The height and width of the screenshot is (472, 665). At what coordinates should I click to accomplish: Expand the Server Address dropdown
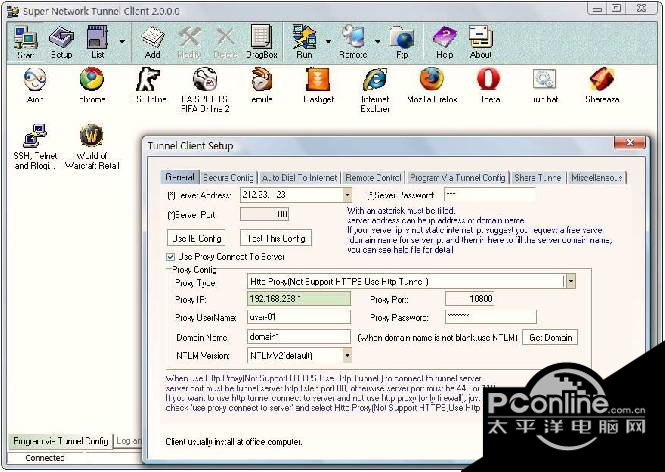347,195
